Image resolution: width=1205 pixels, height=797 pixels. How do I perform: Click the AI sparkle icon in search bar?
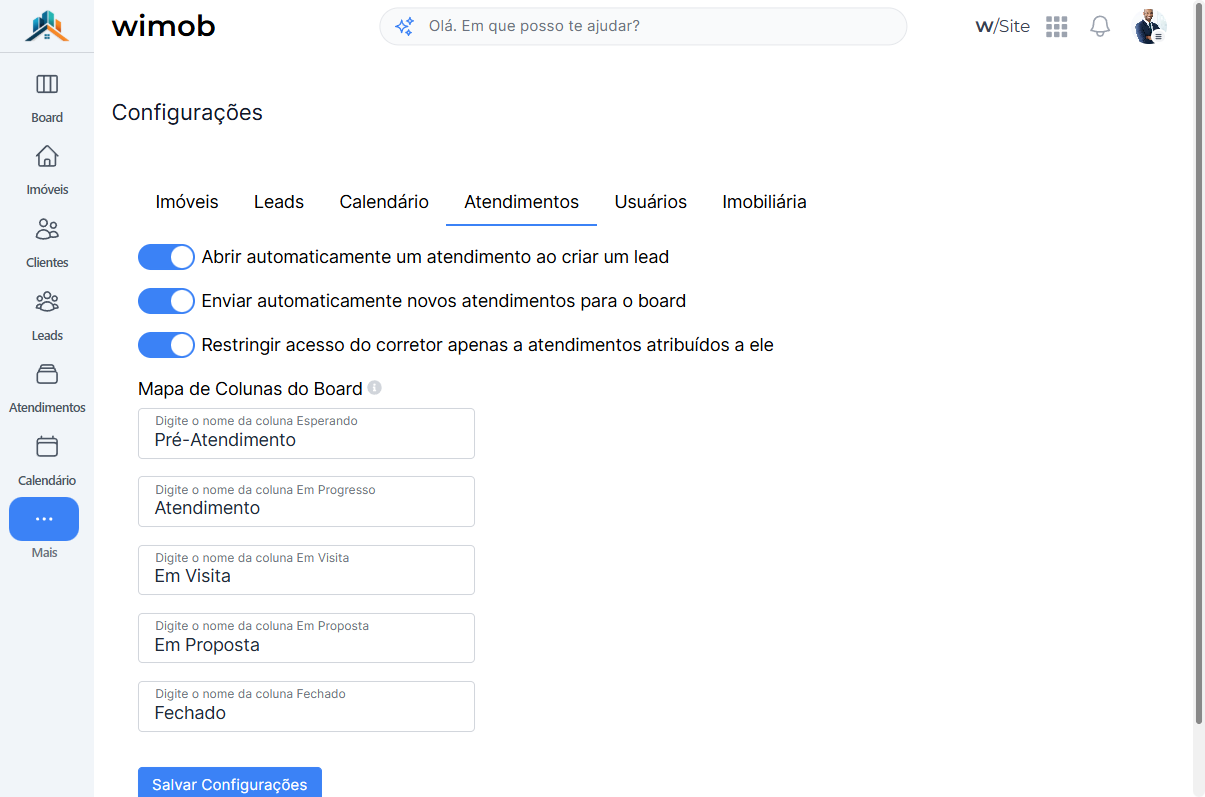coord(404,27)
